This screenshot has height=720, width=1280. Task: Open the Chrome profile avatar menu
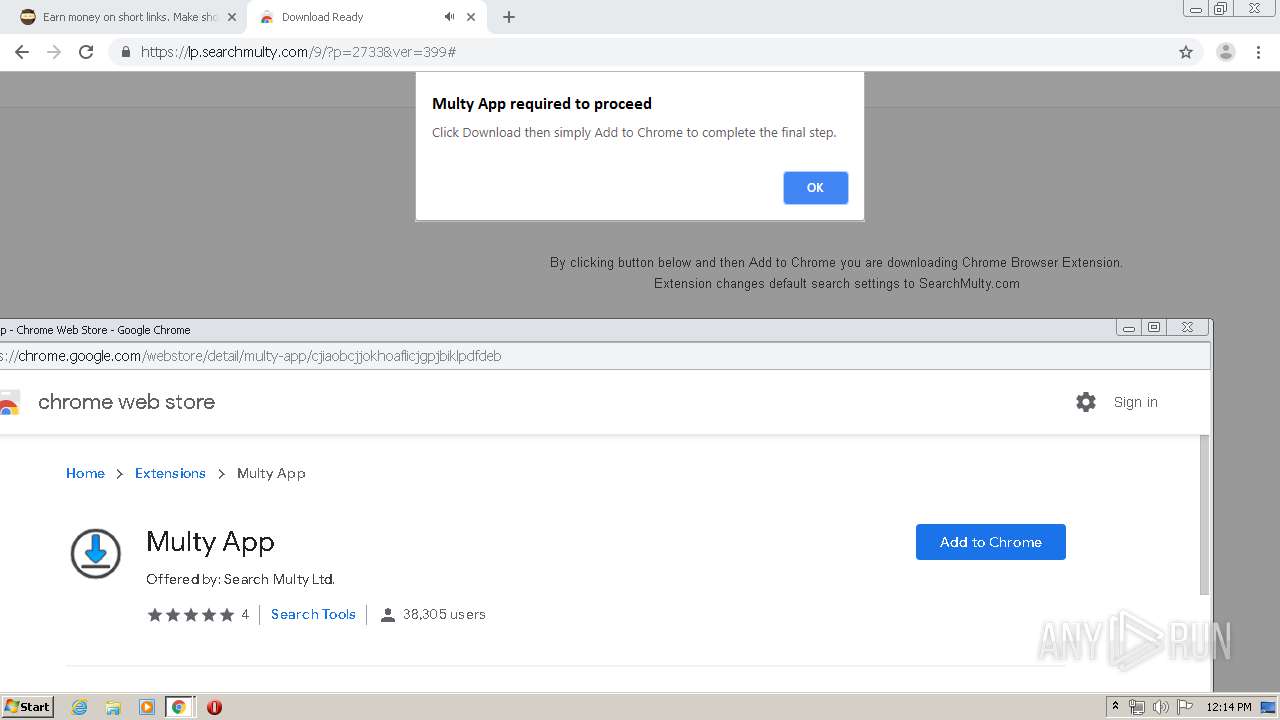[x=1225, y=52]
